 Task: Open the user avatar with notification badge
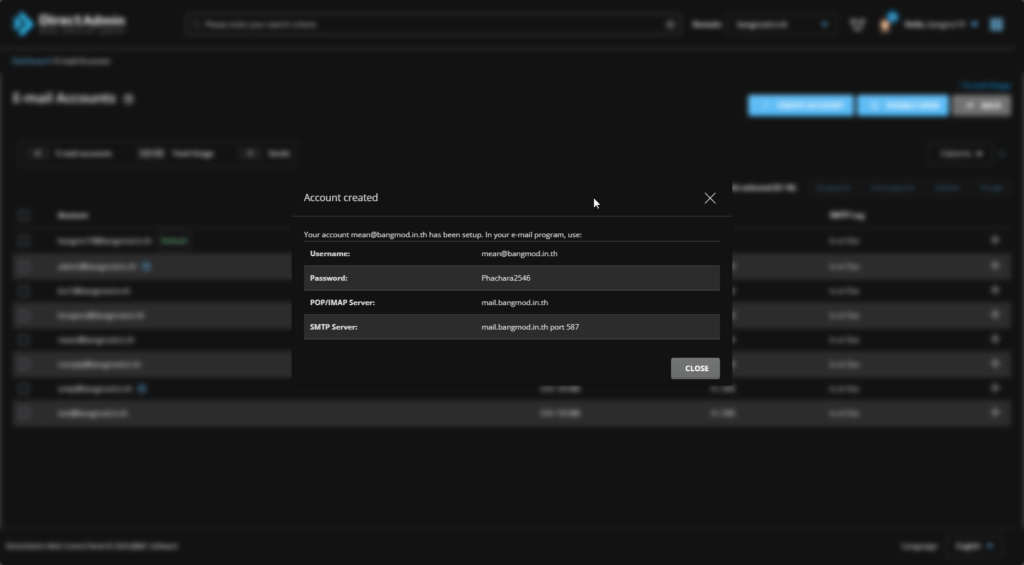point(886,24)
